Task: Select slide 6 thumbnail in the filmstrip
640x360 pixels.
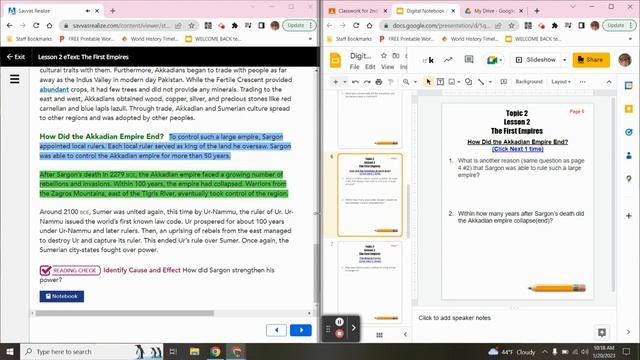Action: point(370,195)
